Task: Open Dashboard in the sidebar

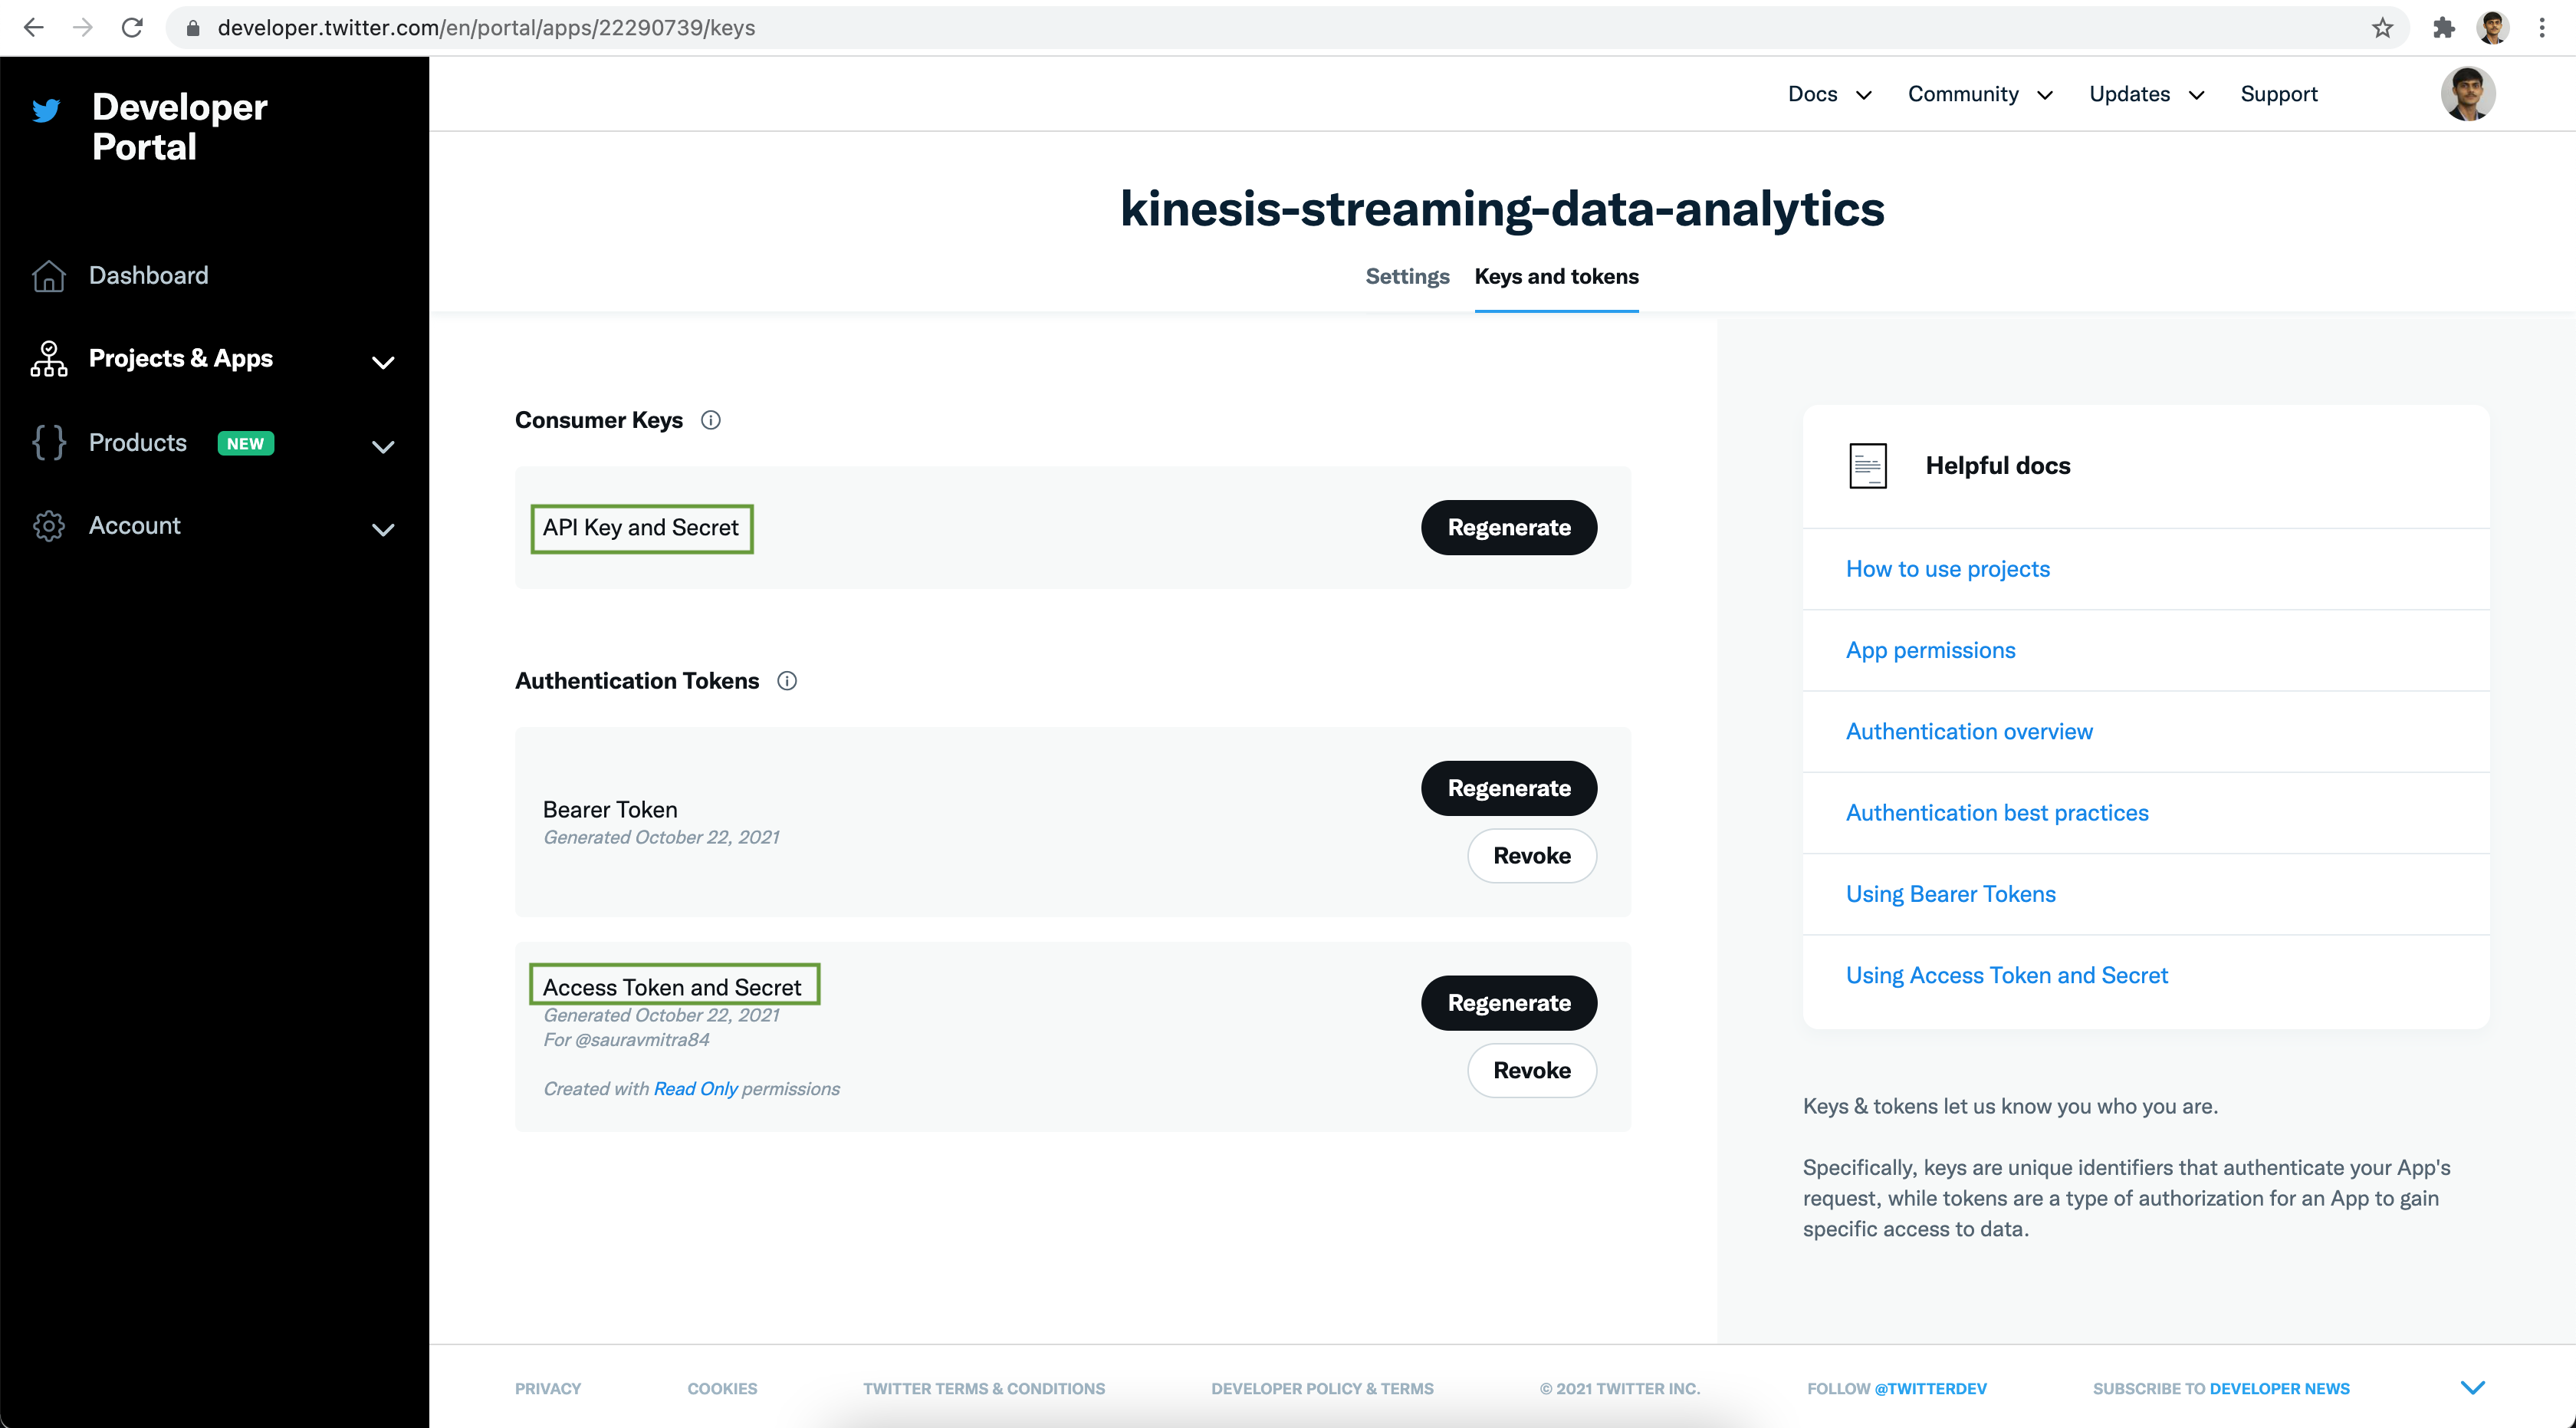Action: pos(148,275)
